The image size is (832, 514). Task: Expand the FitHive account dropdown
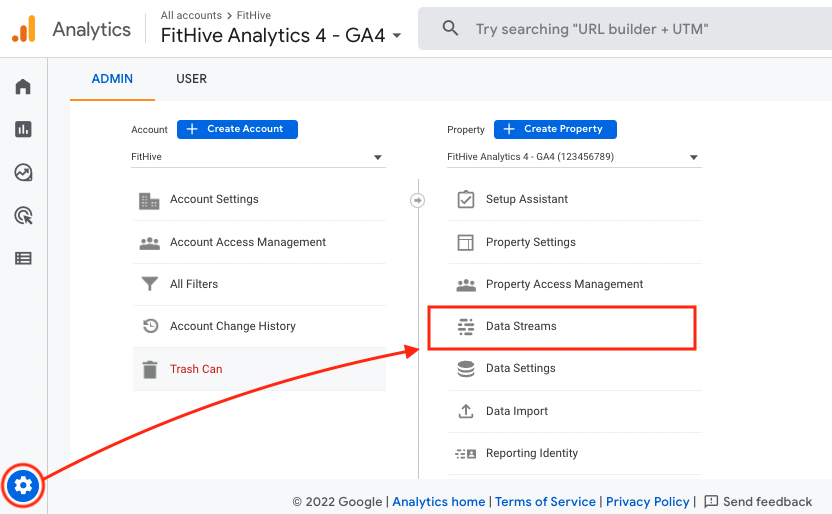coord(258,157)
